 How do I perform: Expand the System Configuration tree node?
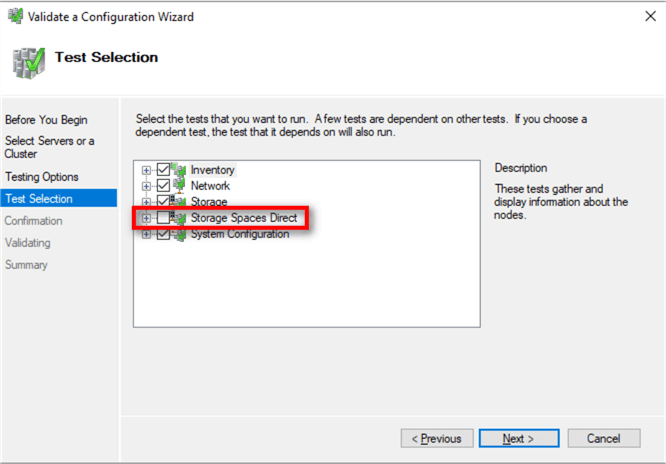[x=146, y=234]
